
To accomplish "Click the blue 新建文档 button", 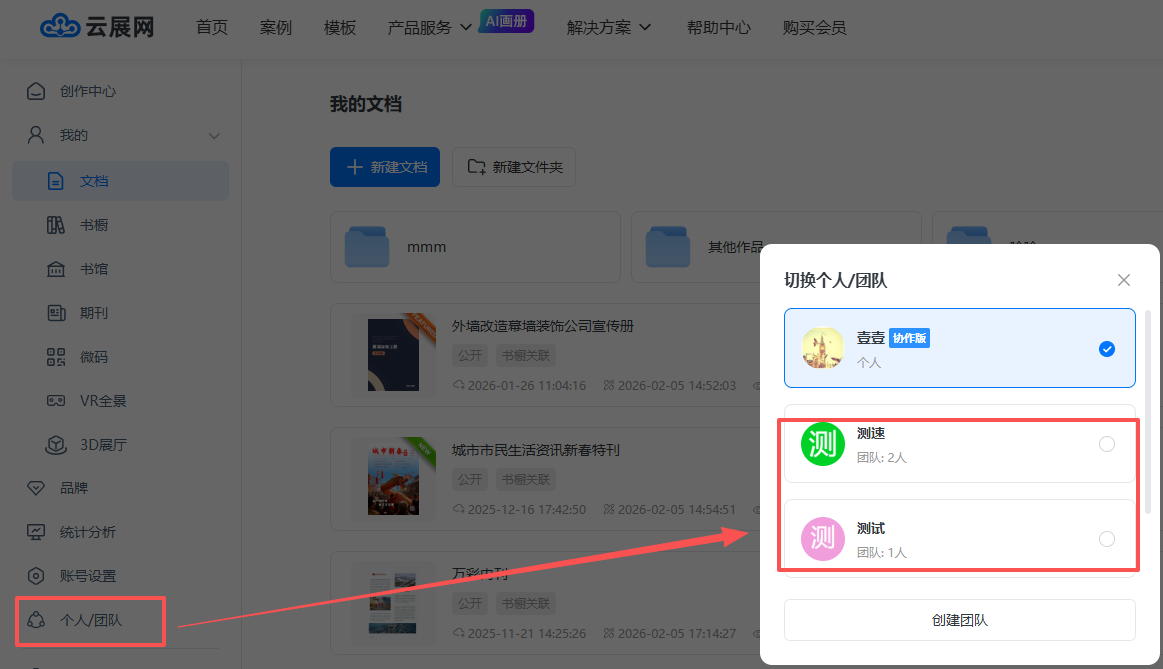I will [385, 167].
